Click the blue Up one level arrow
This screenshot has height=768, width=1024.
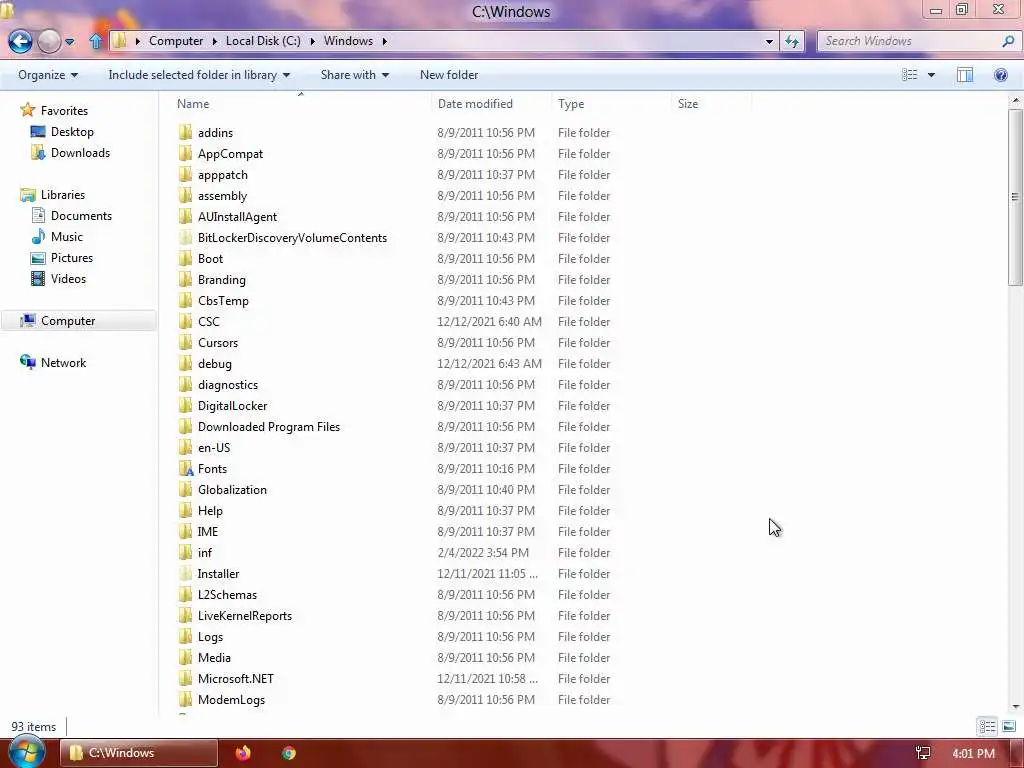click(95, 41)
